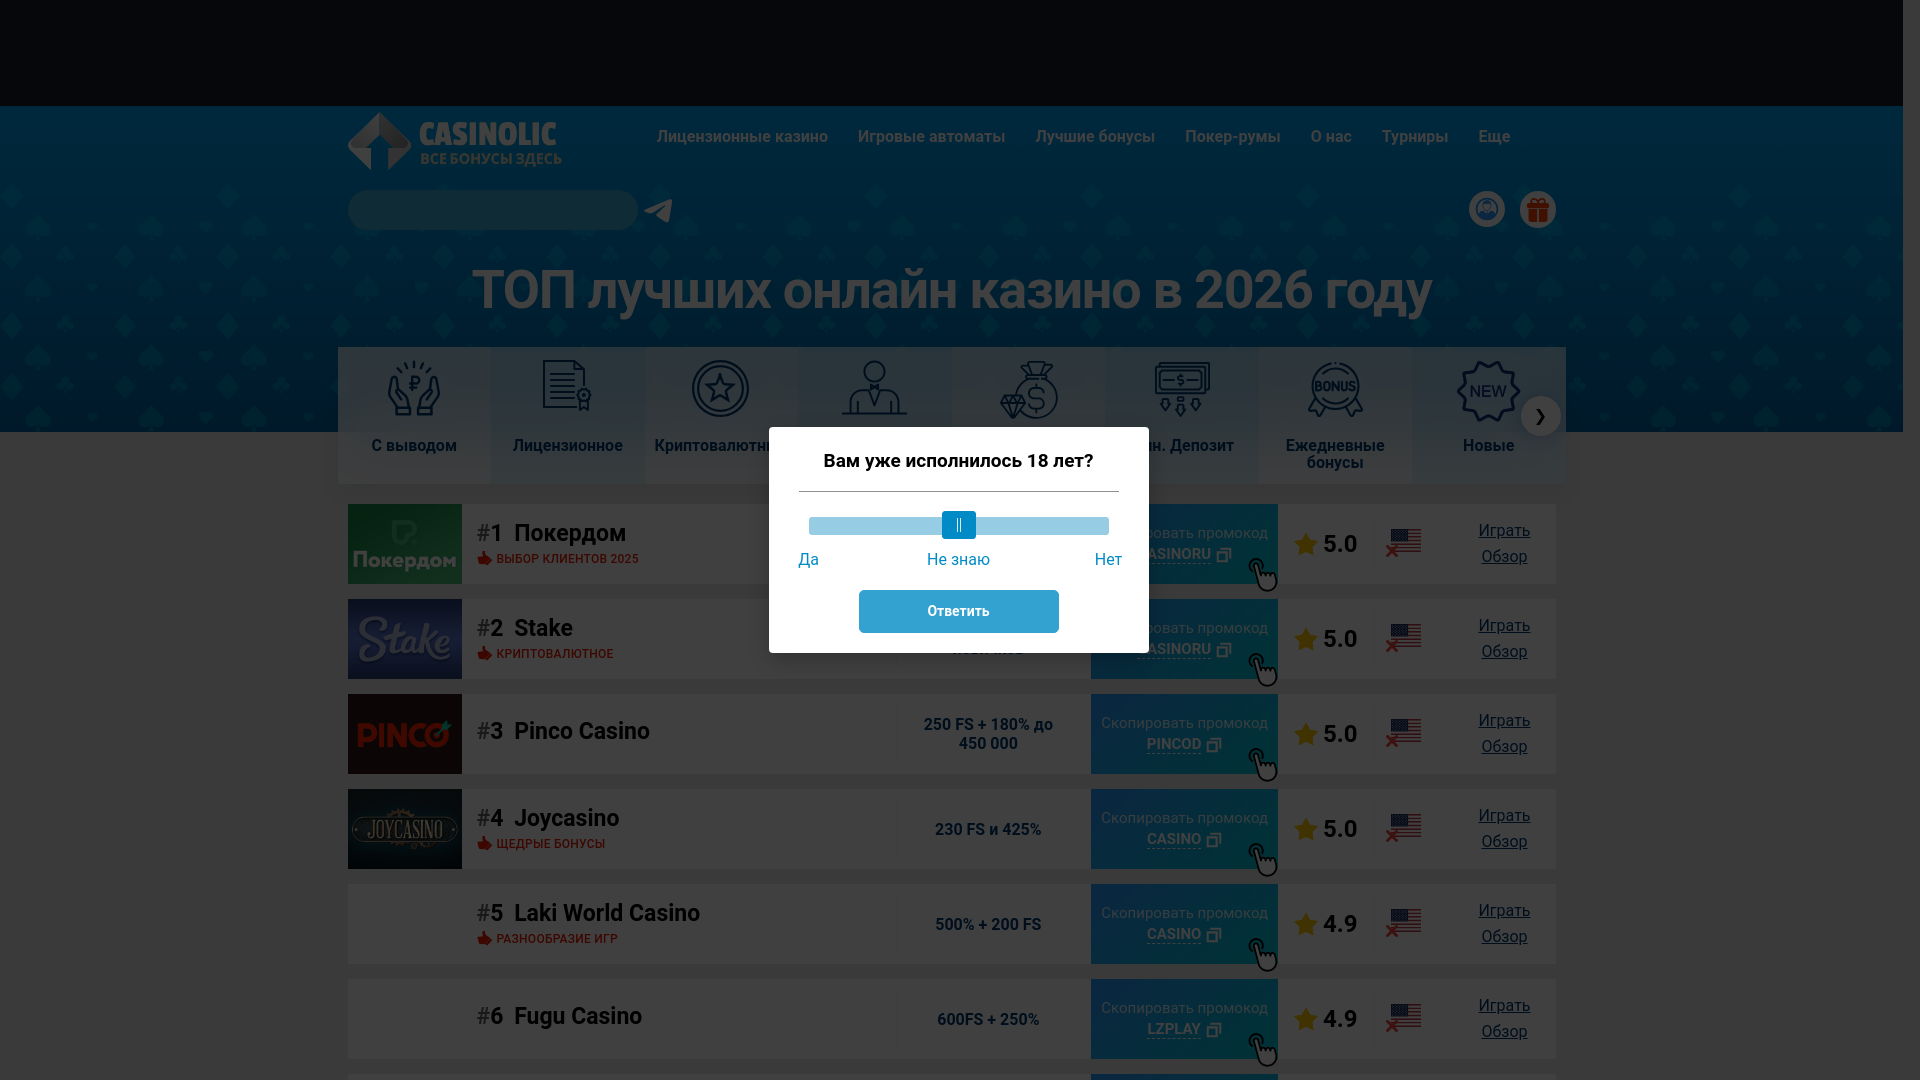Select the money bag category icon
Viewport: 1920px width, 1080px height.
[x=1028, y=390]
